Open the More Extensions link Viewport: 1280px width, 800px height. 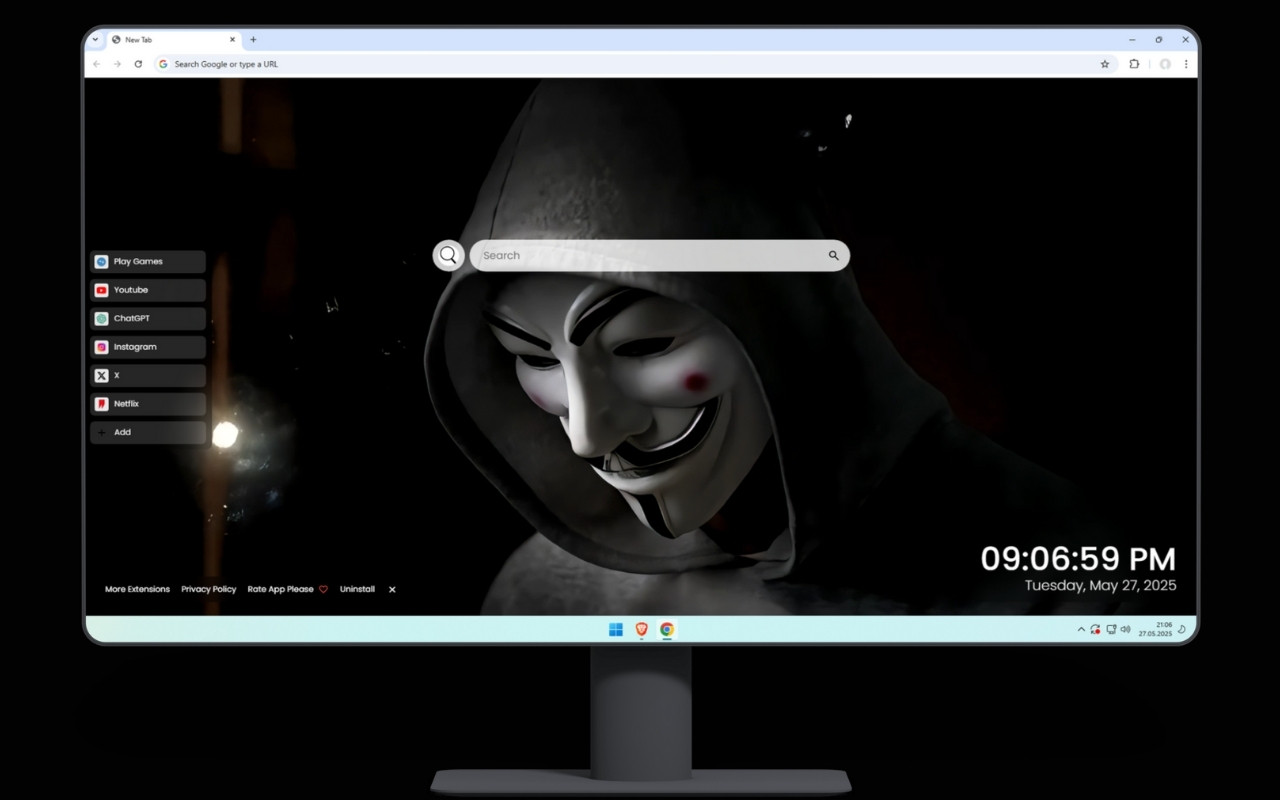coord(137,589)
